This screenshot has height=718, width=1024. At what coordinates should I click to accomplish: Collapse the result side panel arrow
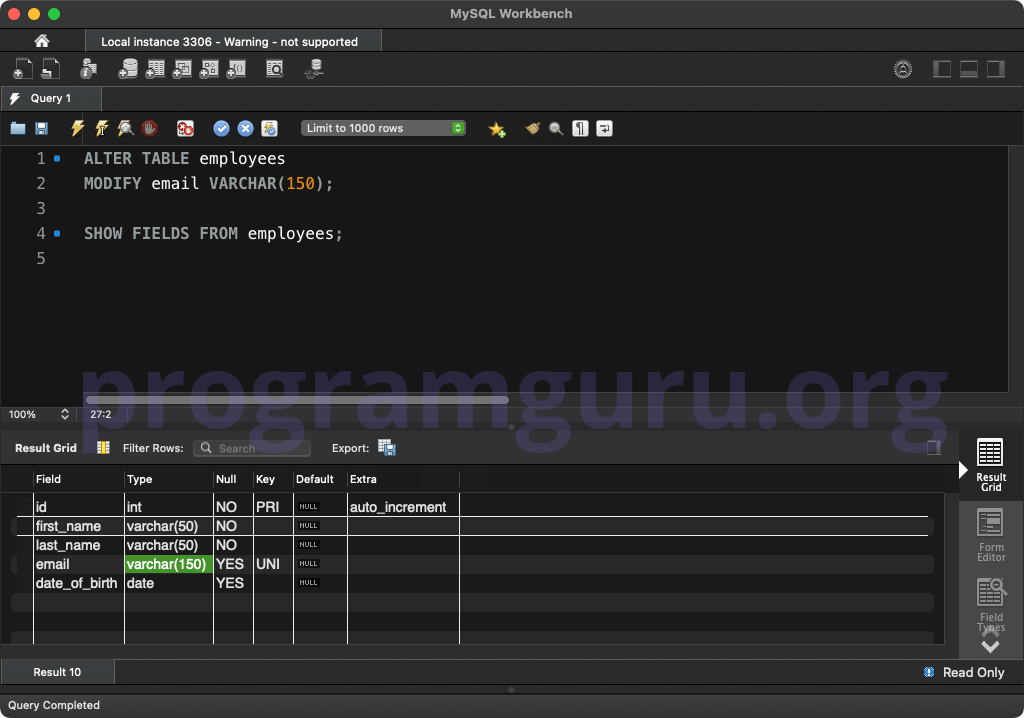click(x=963, y=470)
